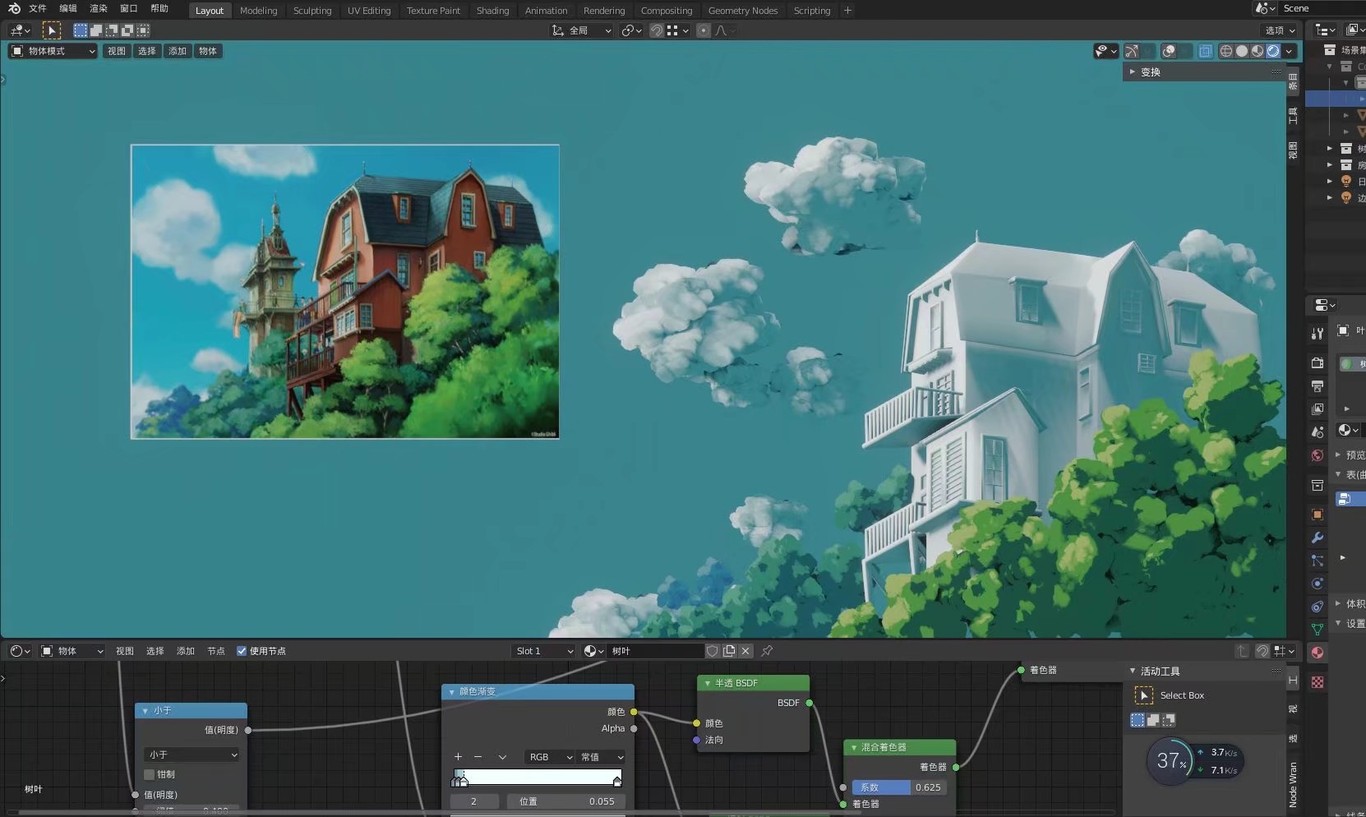
Task: Open the 常值 interpolation dropdown
Action: pyautogui.click(x=601, y=757)
